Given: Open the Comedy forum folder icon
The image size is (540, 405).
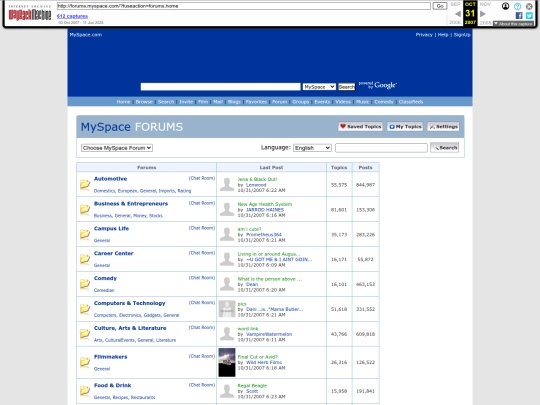Looking at the screenshot, I should [x=85, y=284].
